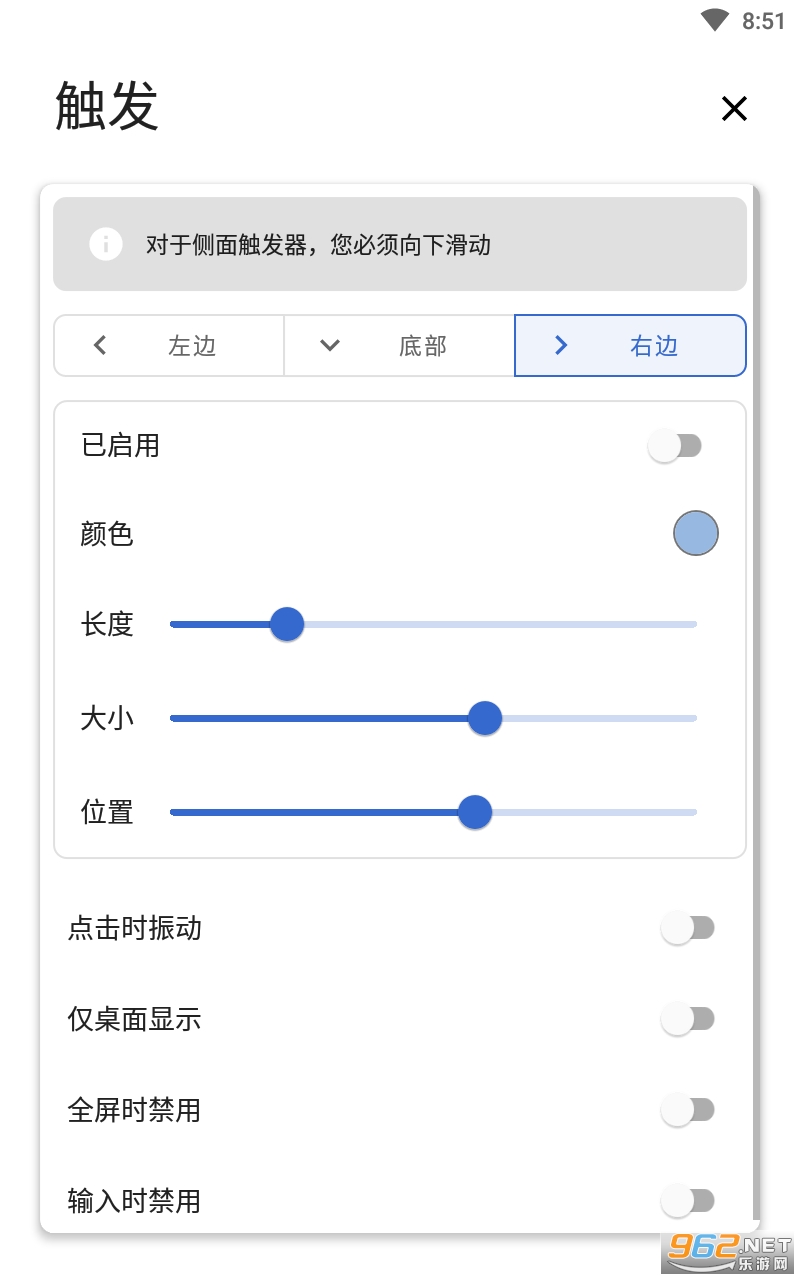
Task: Tap the 对于侧面触发器 hint banner text
Action: pyautogui.click(x=318, y=245)
